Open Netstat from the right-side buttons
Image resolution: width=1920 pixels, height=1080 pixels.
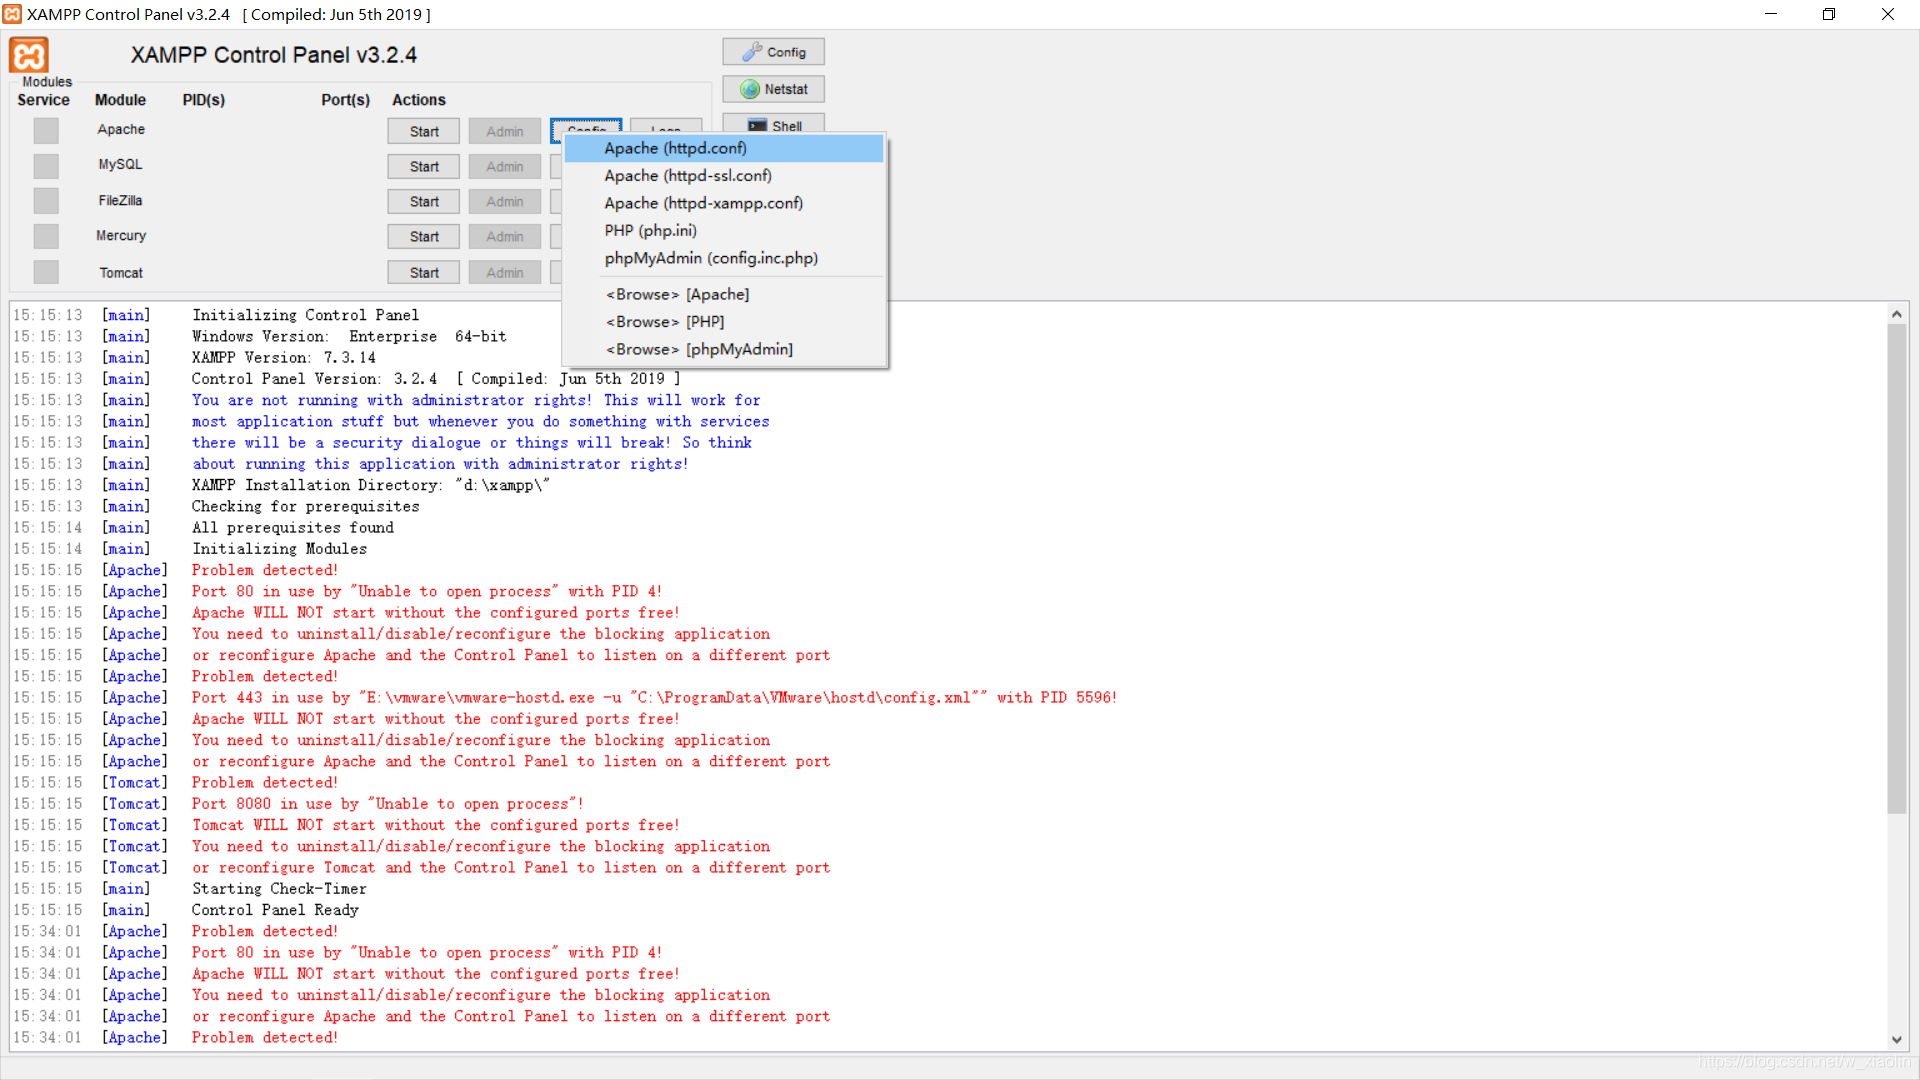click(774, 89)
